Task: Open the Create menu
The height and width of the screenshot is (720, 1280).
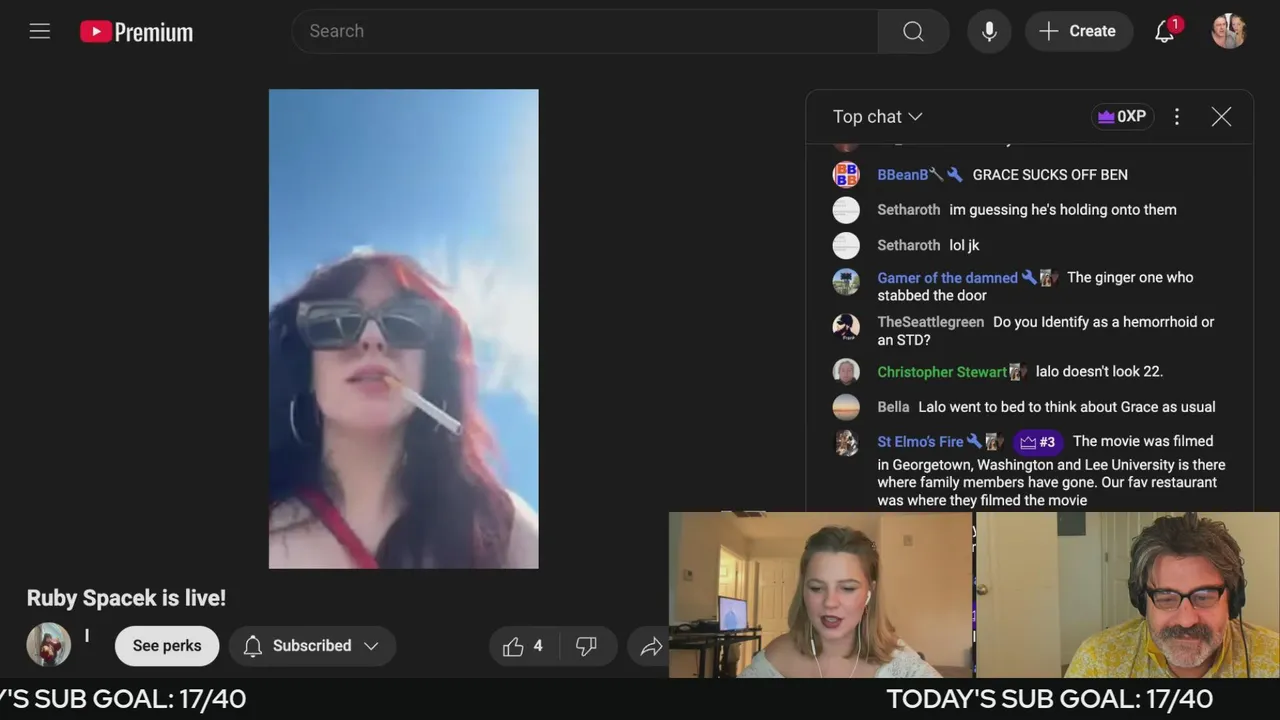Action: tap(1078, 31)
